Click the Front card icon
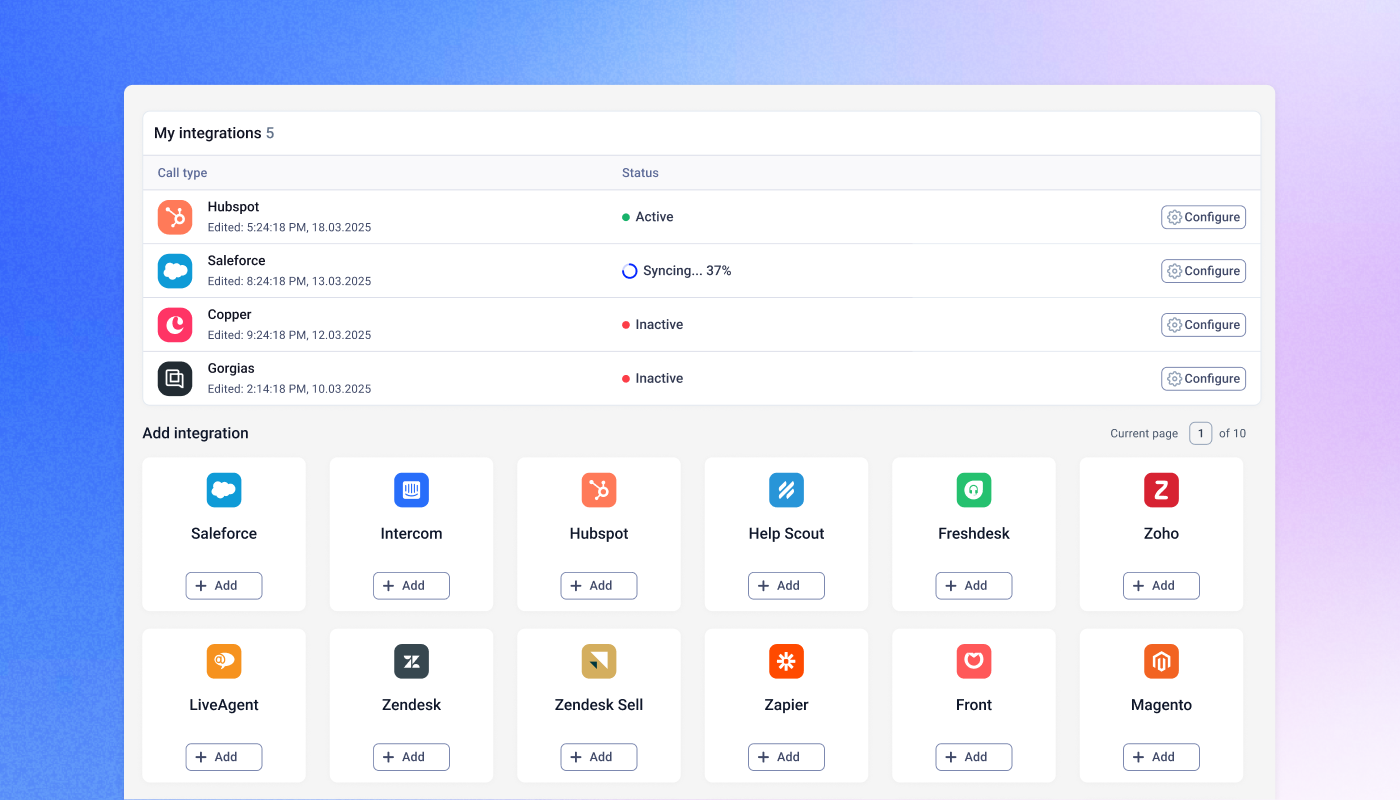 974,661
